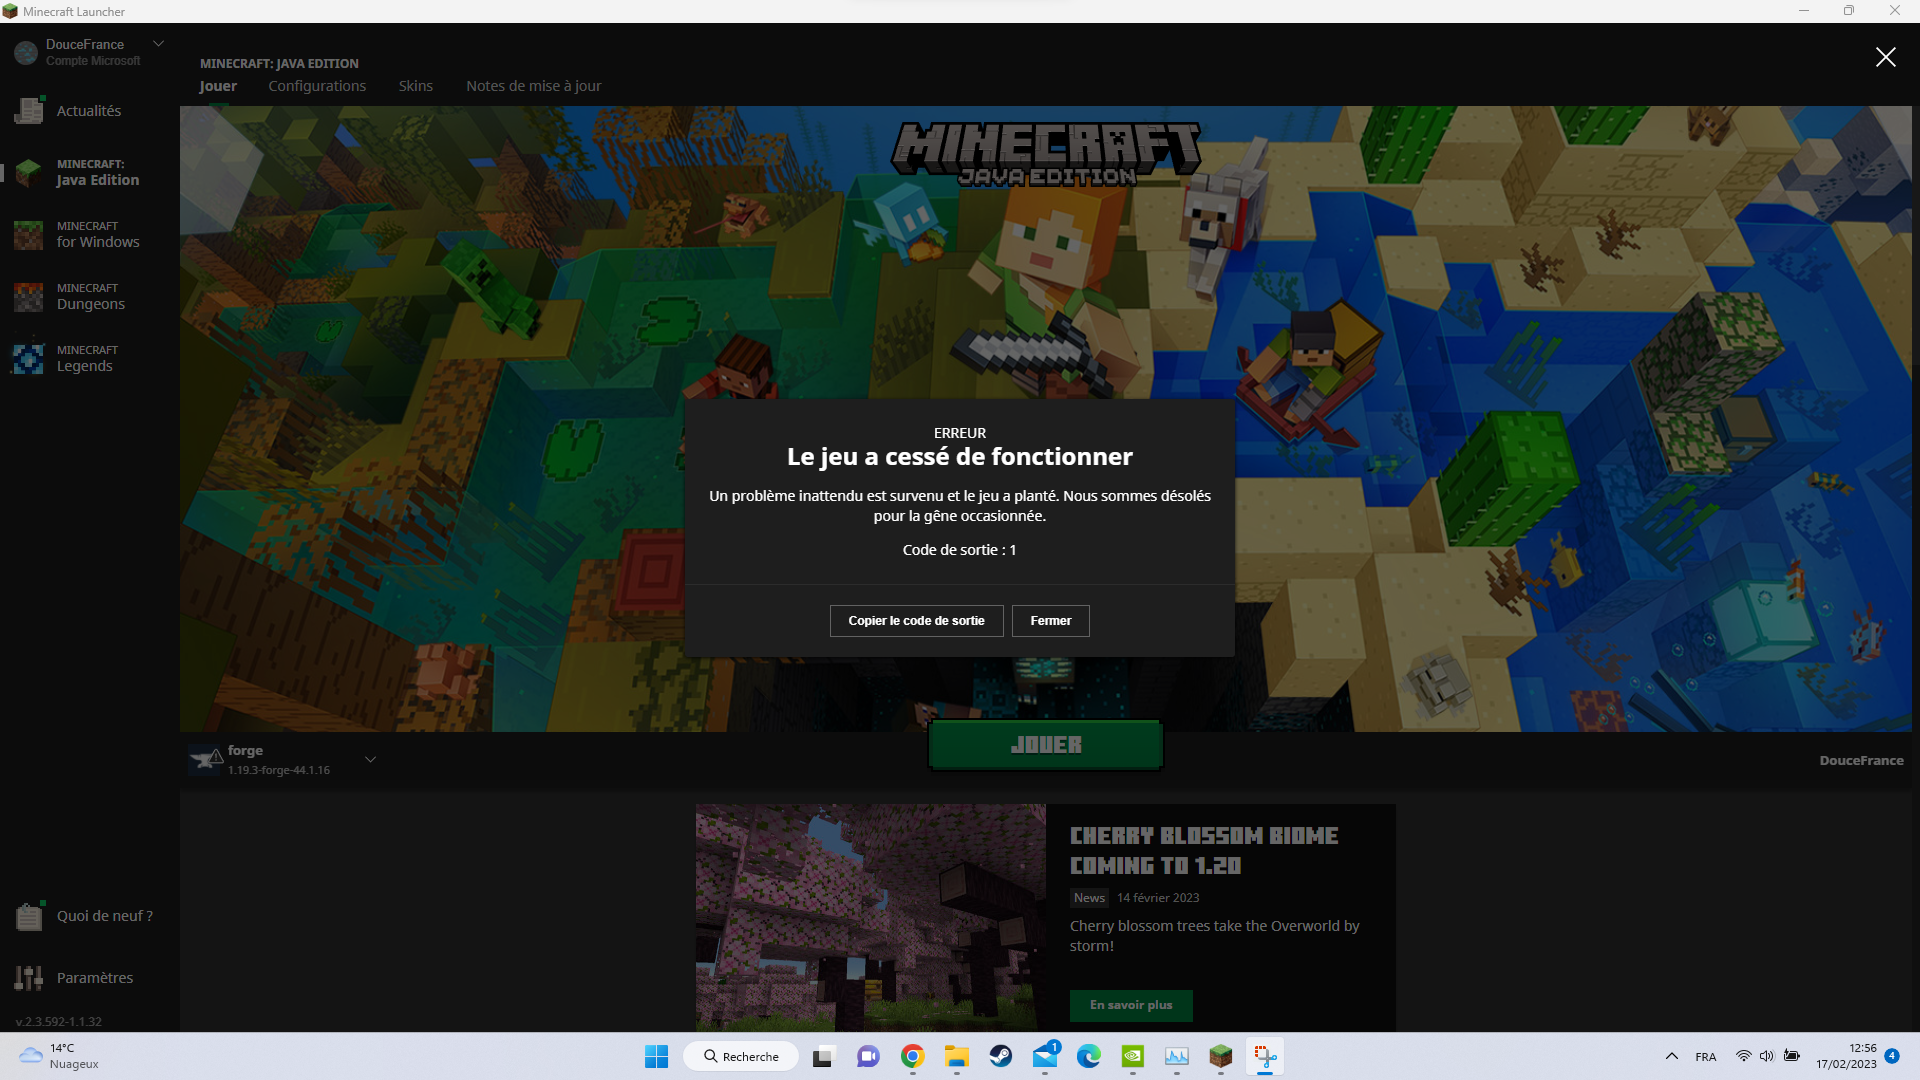1920x1080 pixels.
Task: Expand the DouceFrance account menu chevron
Action: (158, 44)
